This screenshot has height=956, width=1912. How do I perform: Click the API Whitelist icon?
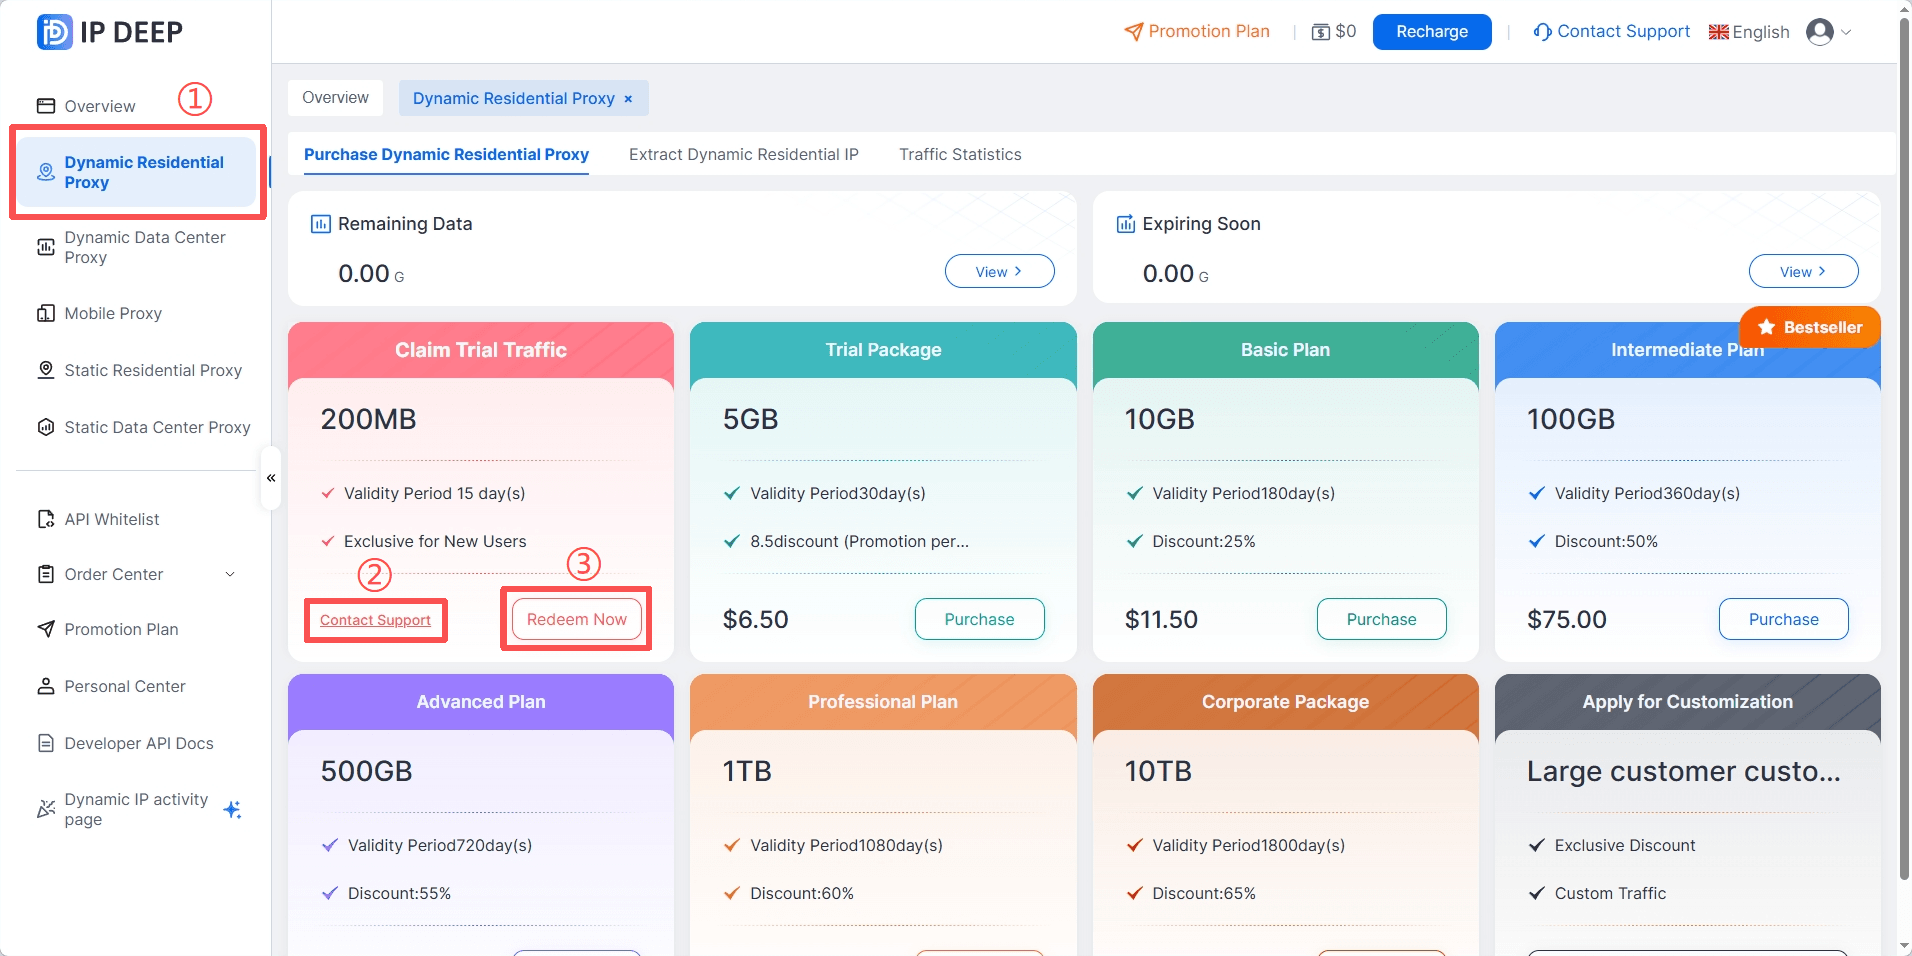tap(46, 519)
